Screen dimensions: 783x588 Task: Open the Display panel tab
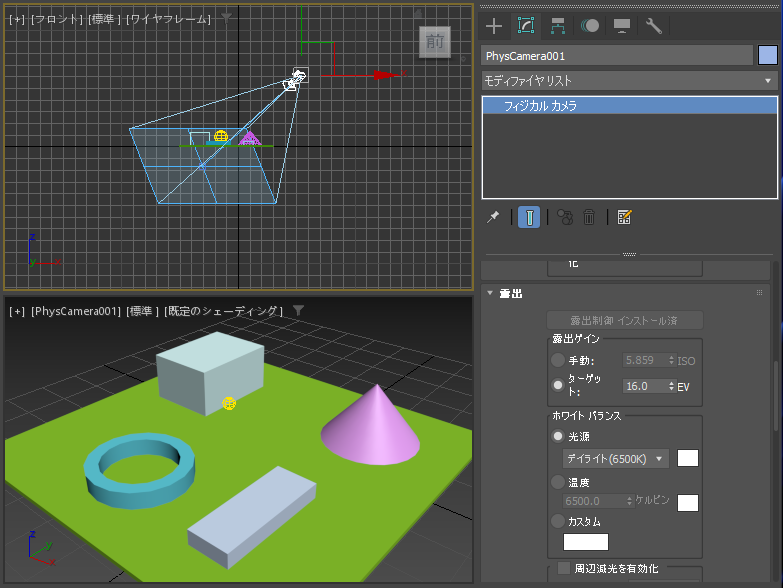coord(622,26)
